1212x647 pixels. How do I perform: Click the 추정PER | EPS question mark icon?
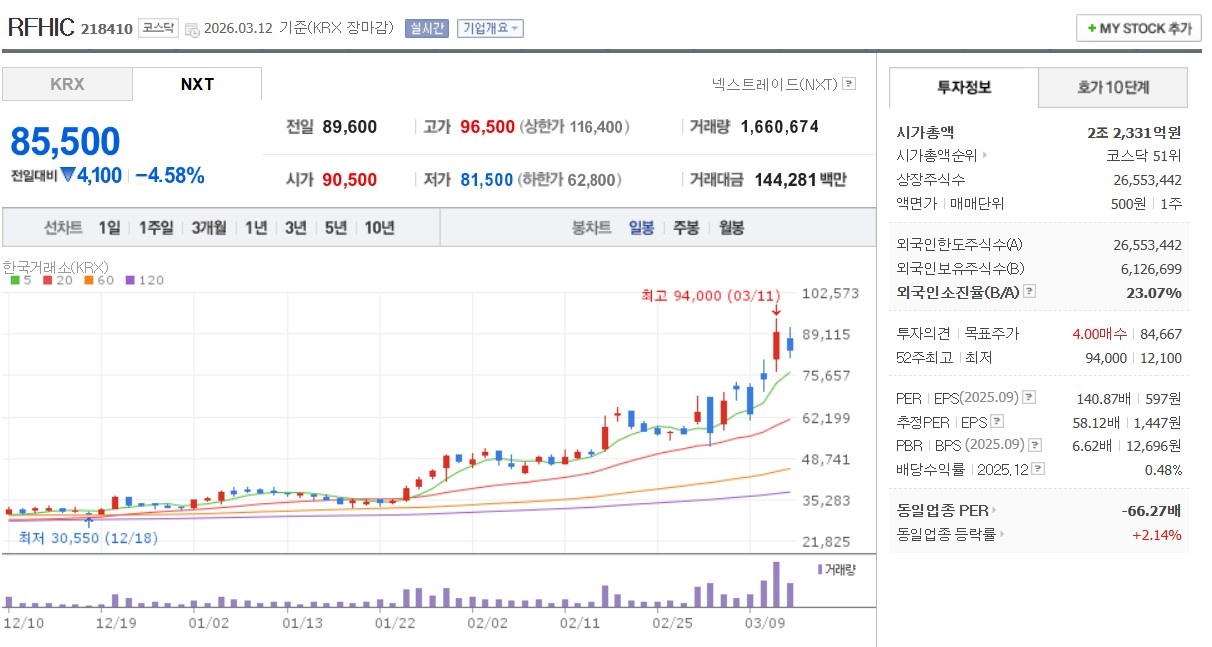tap(997, 422)
